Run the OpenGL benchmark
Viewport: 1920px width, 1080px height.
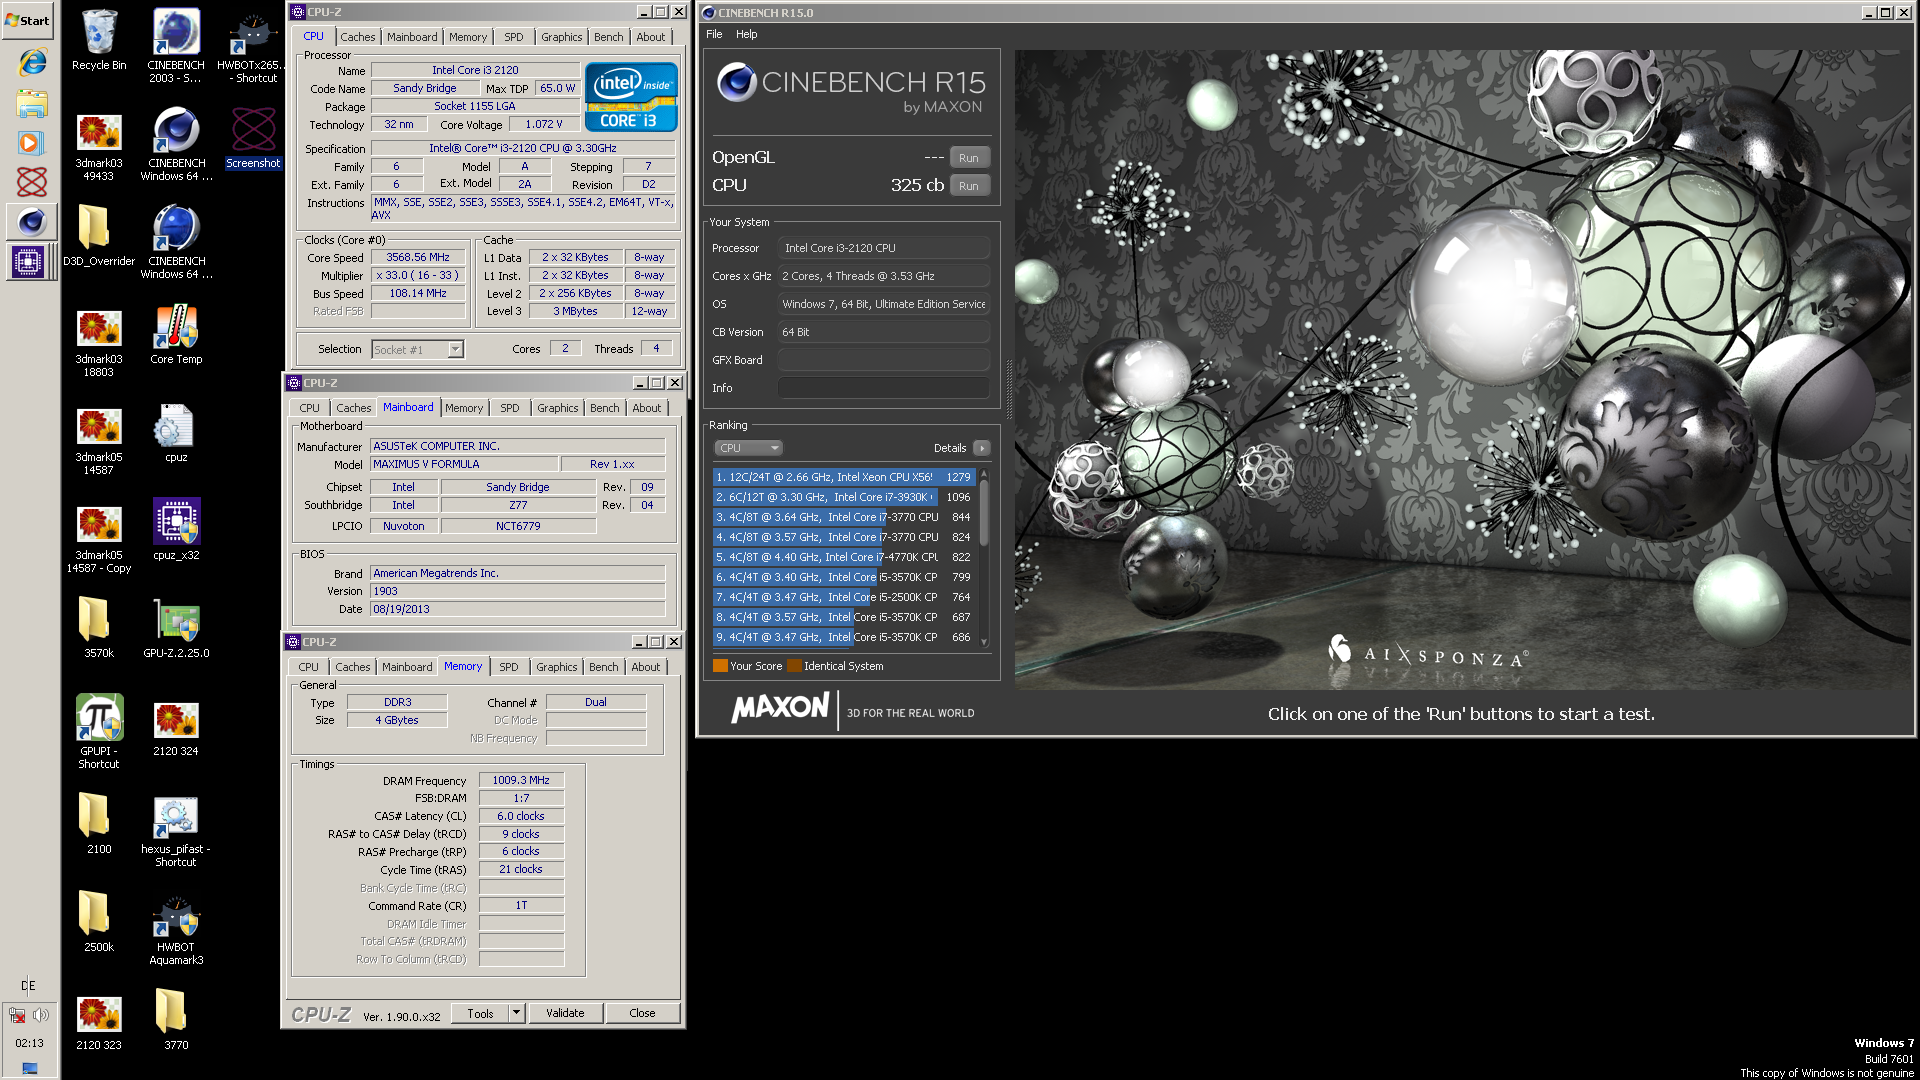969,158
